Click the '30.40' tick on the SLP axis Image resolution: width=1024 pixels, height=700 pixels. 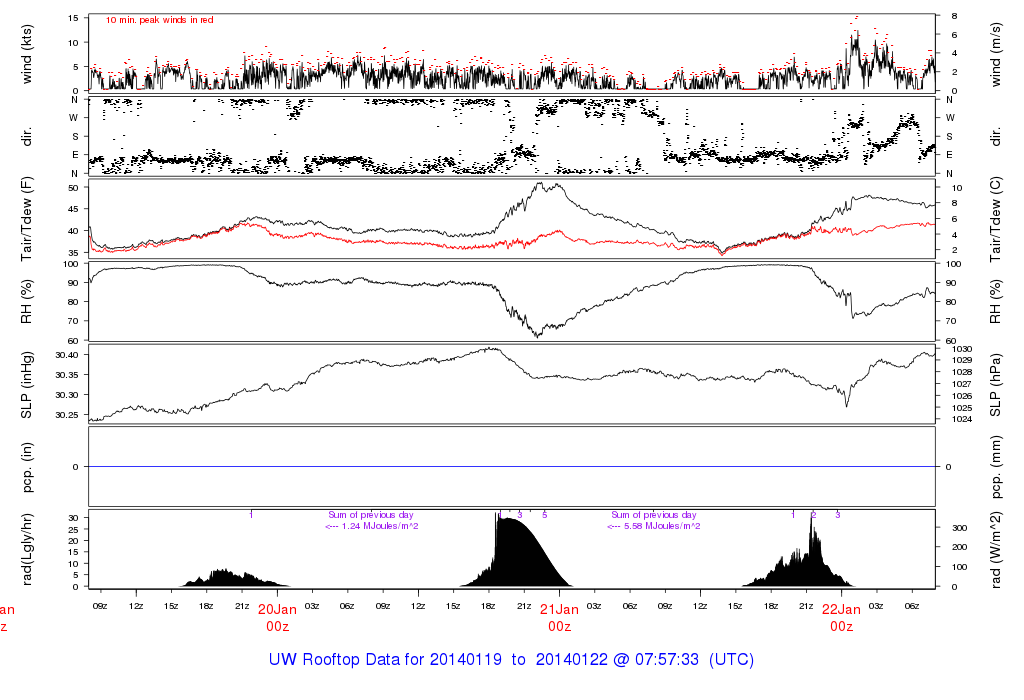[x=67, y=355]
